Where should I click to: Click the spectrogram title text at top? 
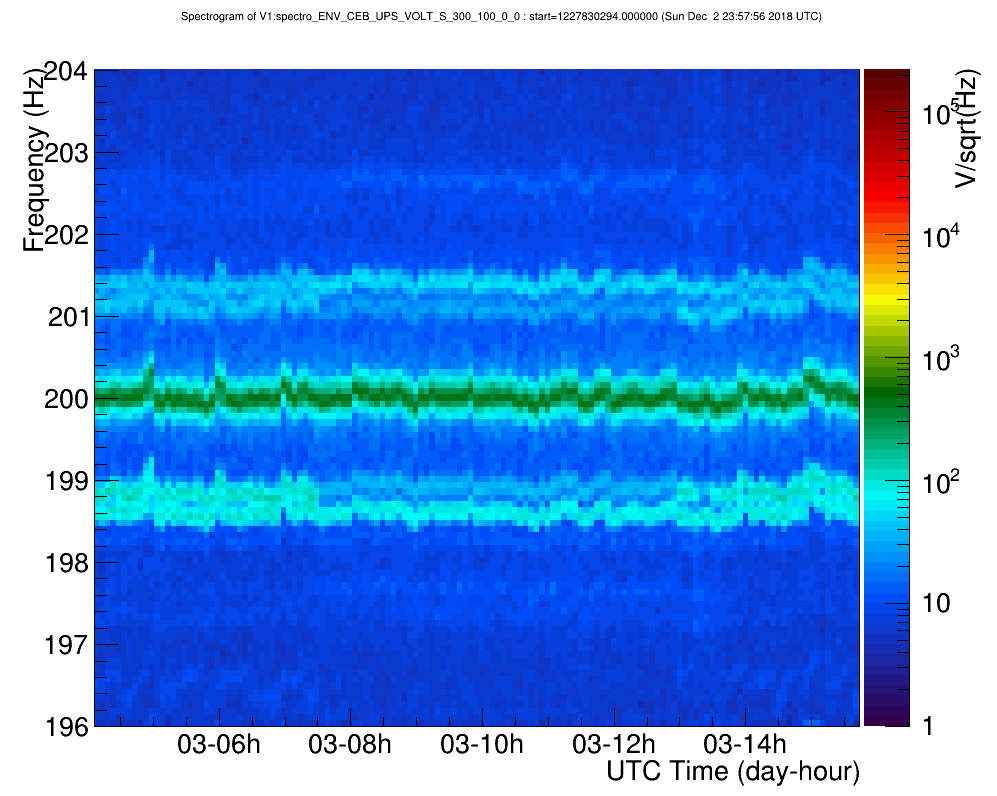(x=501, y=17)
